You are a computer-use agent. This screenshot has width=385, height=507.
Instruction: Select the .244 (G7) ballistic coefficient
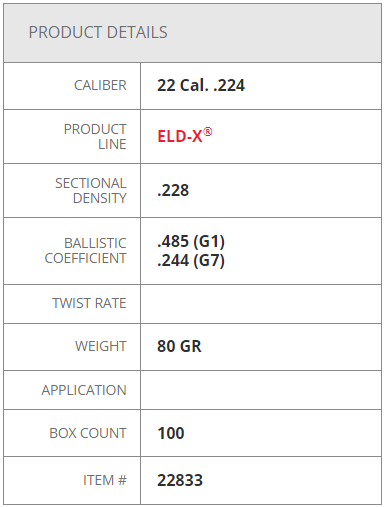coord(191,261)
